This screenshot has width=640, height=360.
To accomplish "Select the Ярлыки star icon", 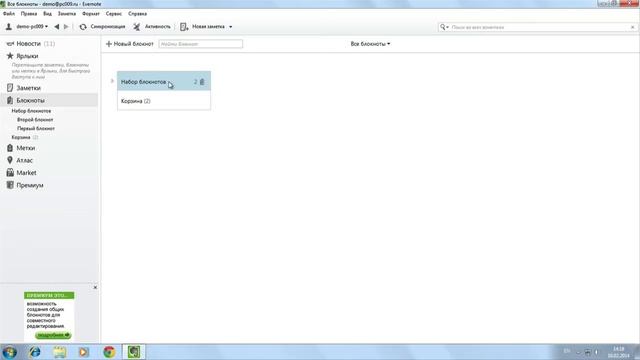I will tap(10, 56).
